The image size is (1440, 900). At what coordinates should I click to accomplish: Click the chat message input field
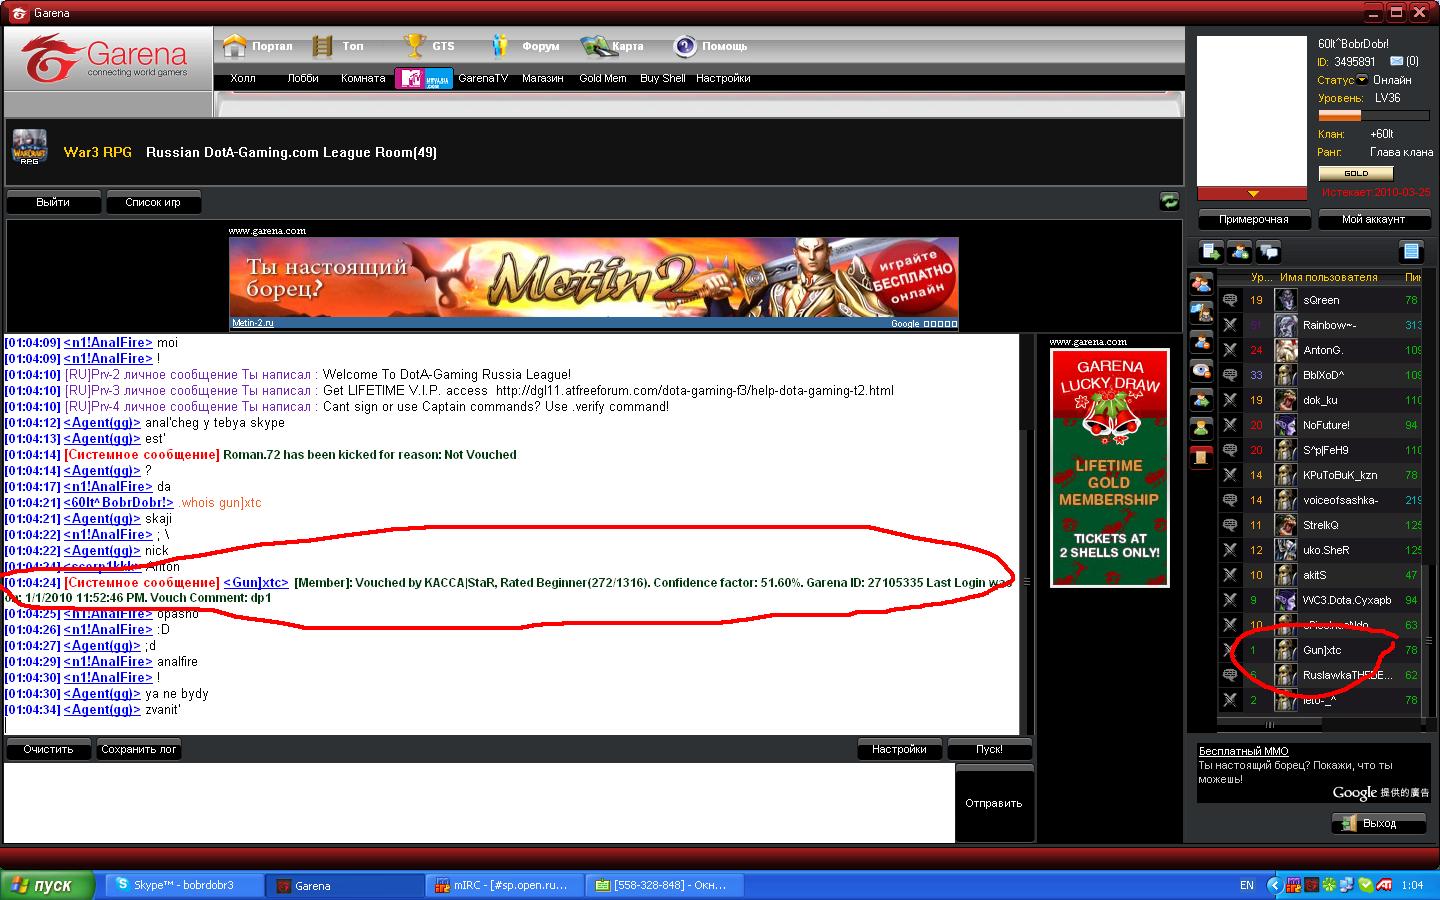point(479,803)
